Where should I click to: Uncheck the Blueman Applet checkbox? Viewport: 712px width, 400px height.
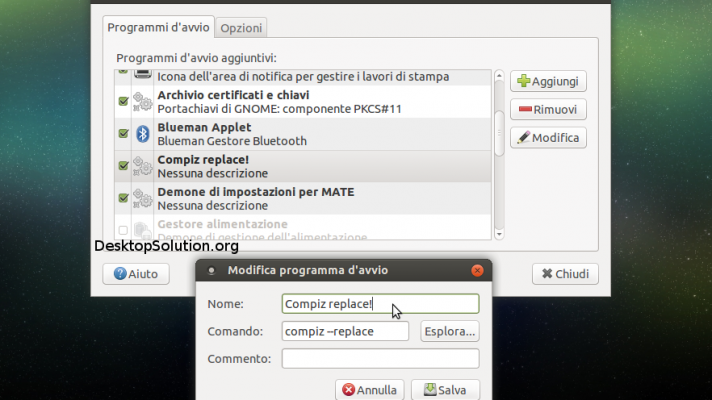(123, 133)
